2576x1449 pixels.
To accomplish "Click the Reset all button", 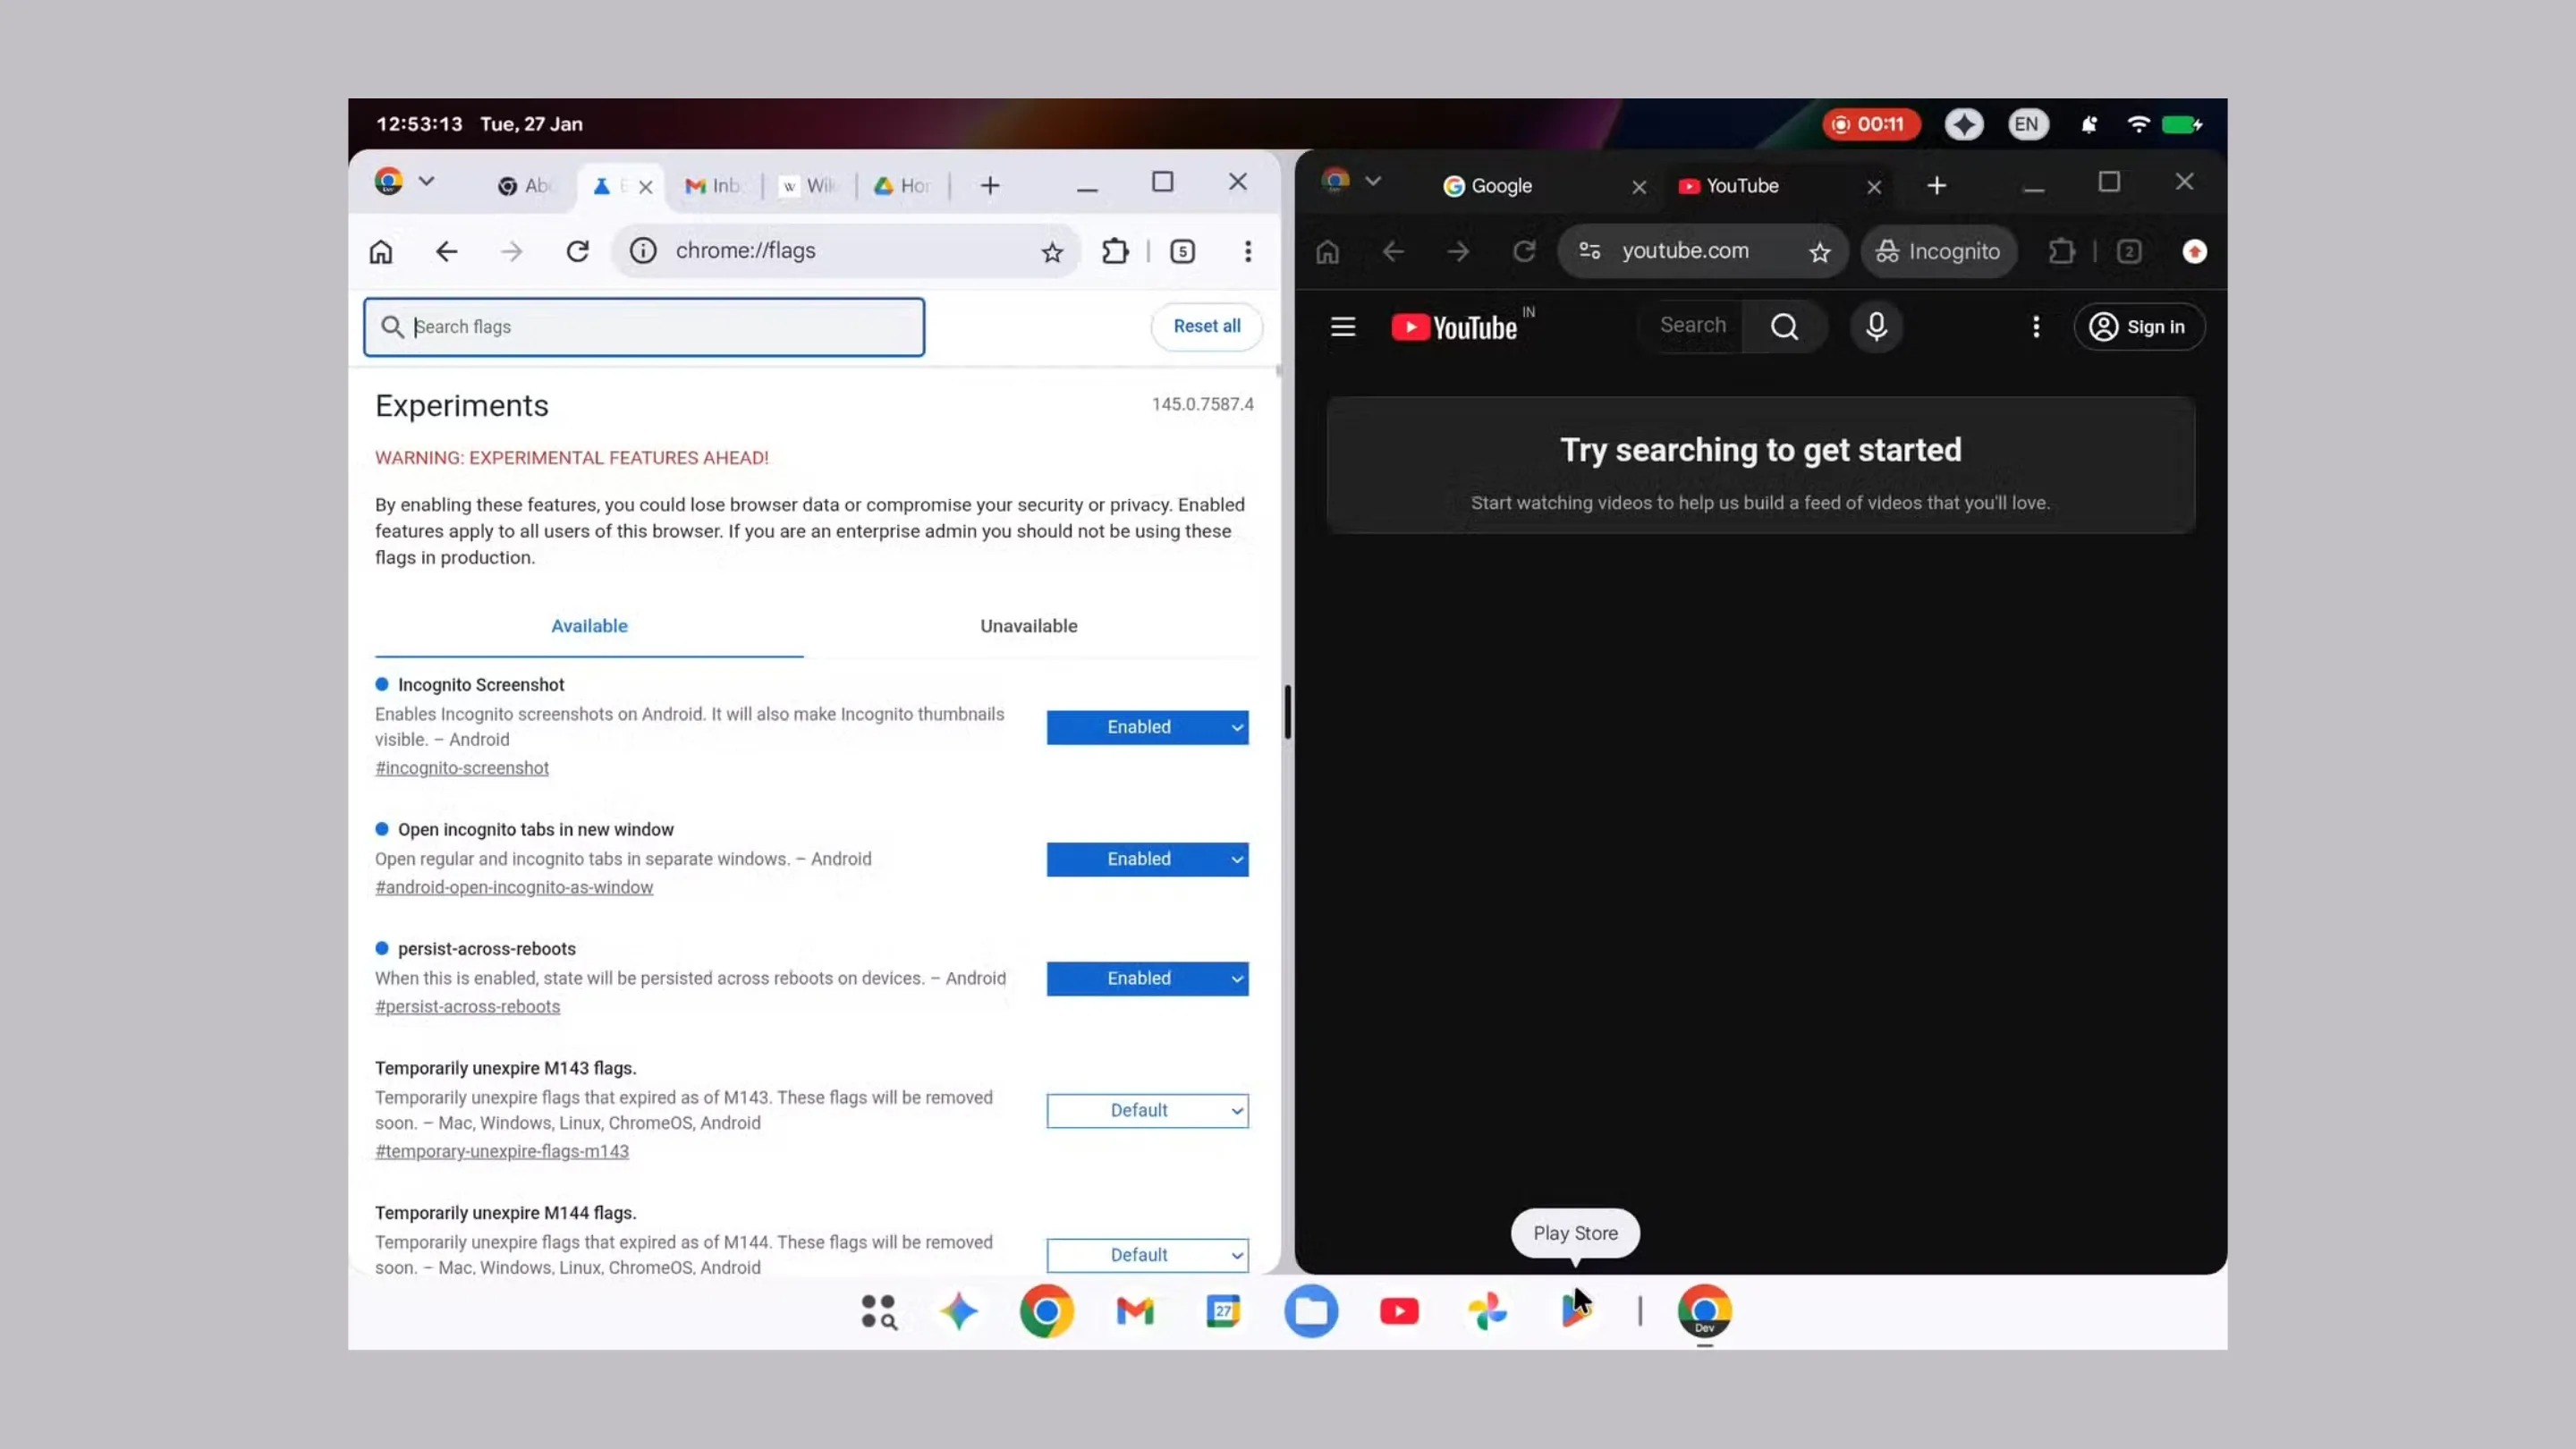I will tap(1206, 326).
